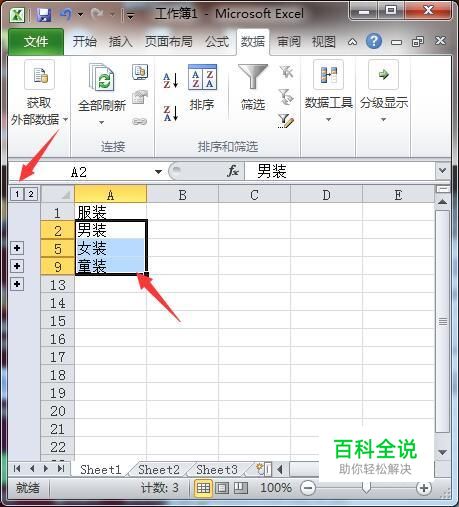The height and width of the screenshot is (507, 459).
Task: Switch to Sheet2 tab
Action: 159,469
